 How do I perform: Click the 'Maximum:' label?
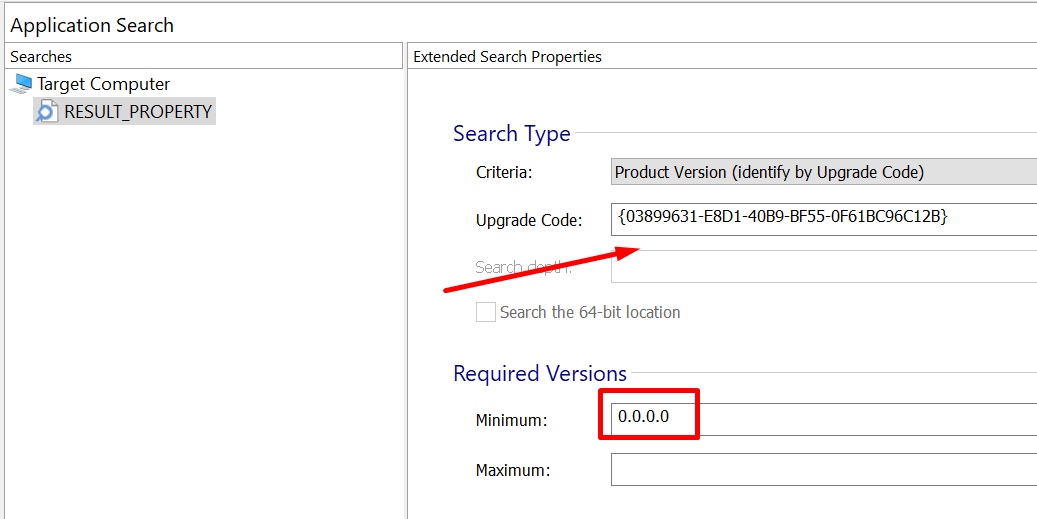point(513,470)
